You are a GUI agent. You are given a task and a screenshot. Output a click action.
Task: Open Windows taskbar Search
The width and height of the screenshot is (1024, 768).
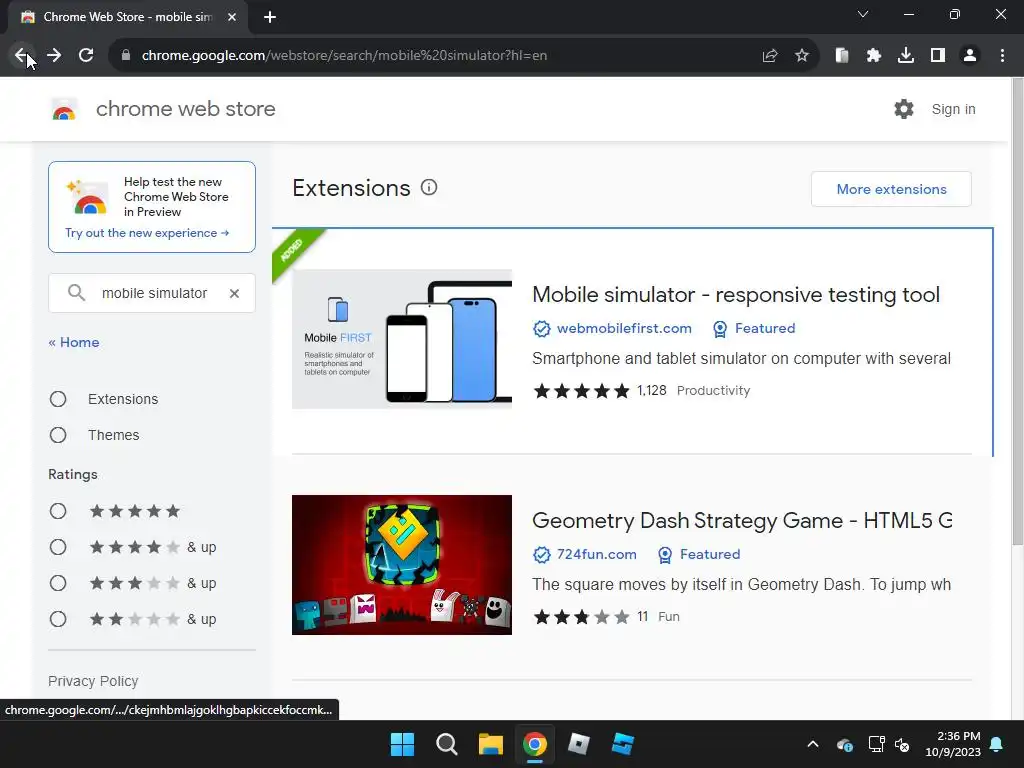pos(447,744)
